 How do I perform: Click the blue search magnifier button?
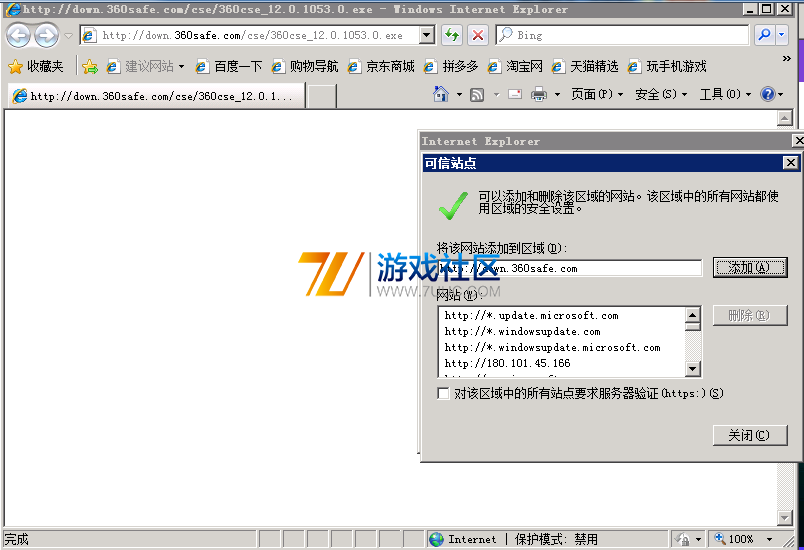pos(764,35)
